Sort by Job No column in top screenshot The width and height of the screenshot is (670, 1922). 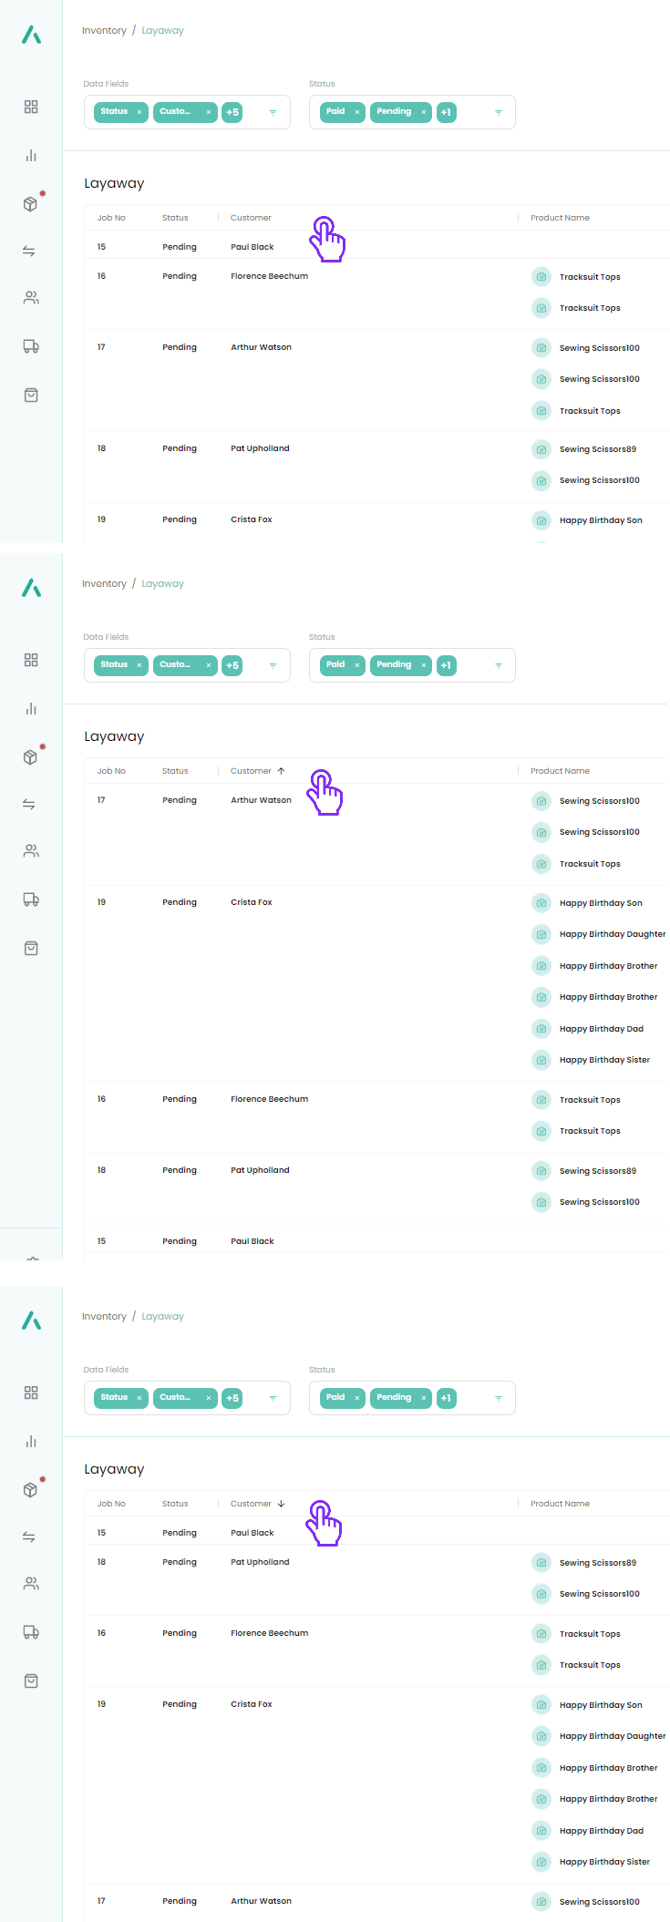111,218
